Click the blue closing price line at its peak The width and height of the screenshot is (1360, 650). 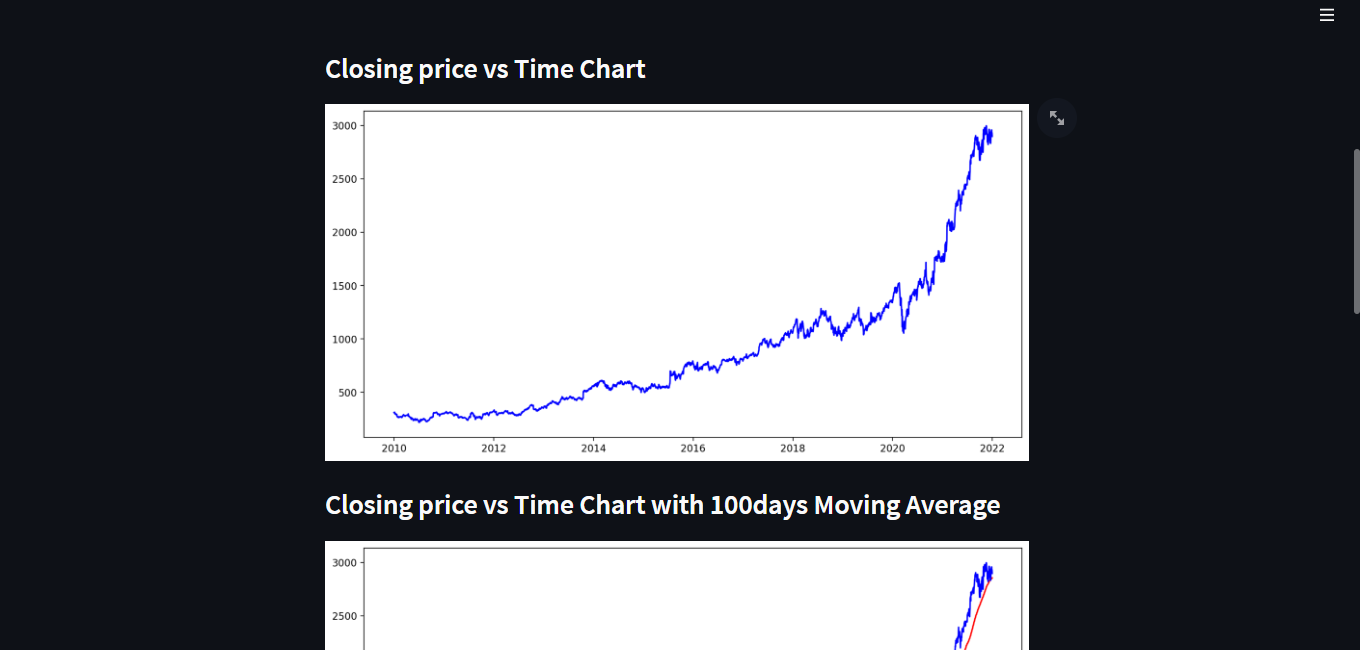click(988, 128)
